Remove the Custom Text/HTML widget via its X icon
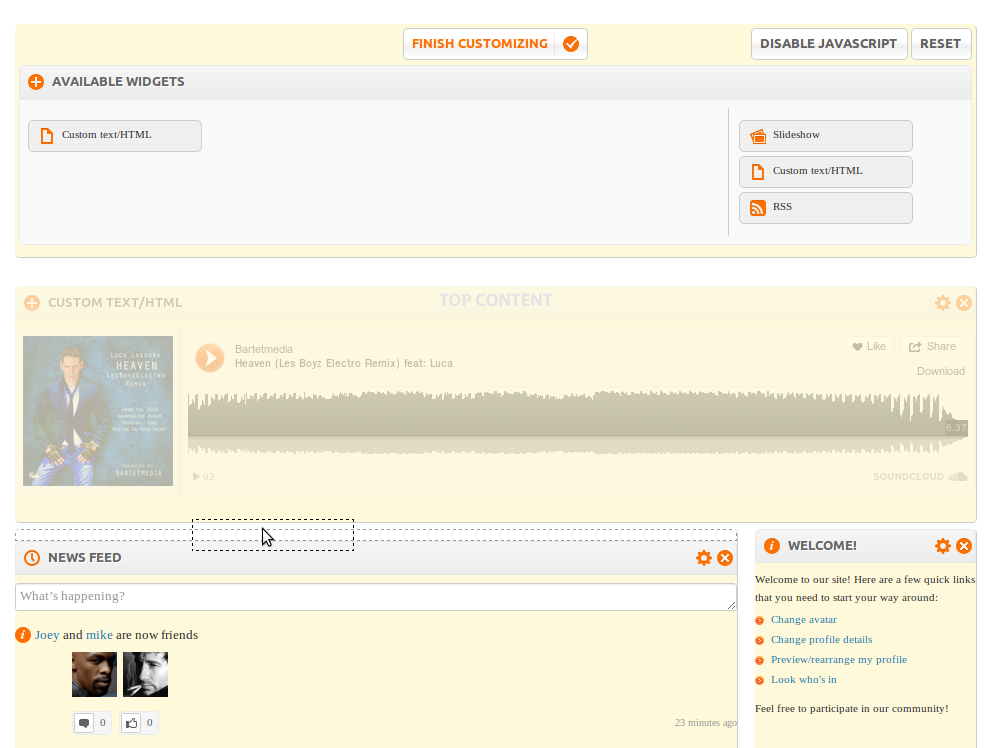Viewport: 991px width, 748px height. click(x=964, y=303)
